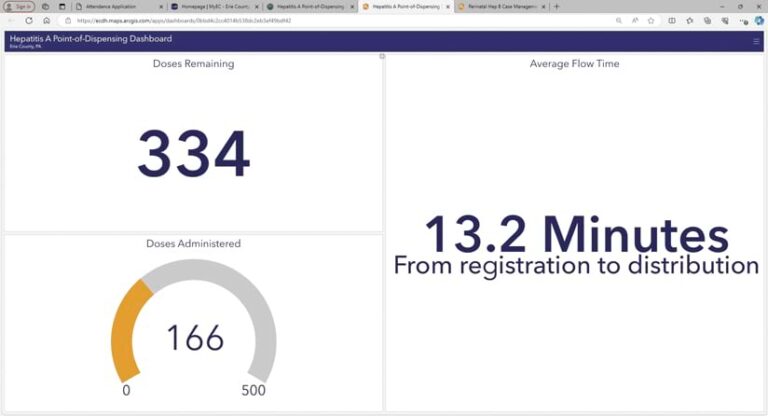Click the Hepatitis A Point-of-Dispensing Dashboard title
Screen dimensions: 768x416
point(91,39)
